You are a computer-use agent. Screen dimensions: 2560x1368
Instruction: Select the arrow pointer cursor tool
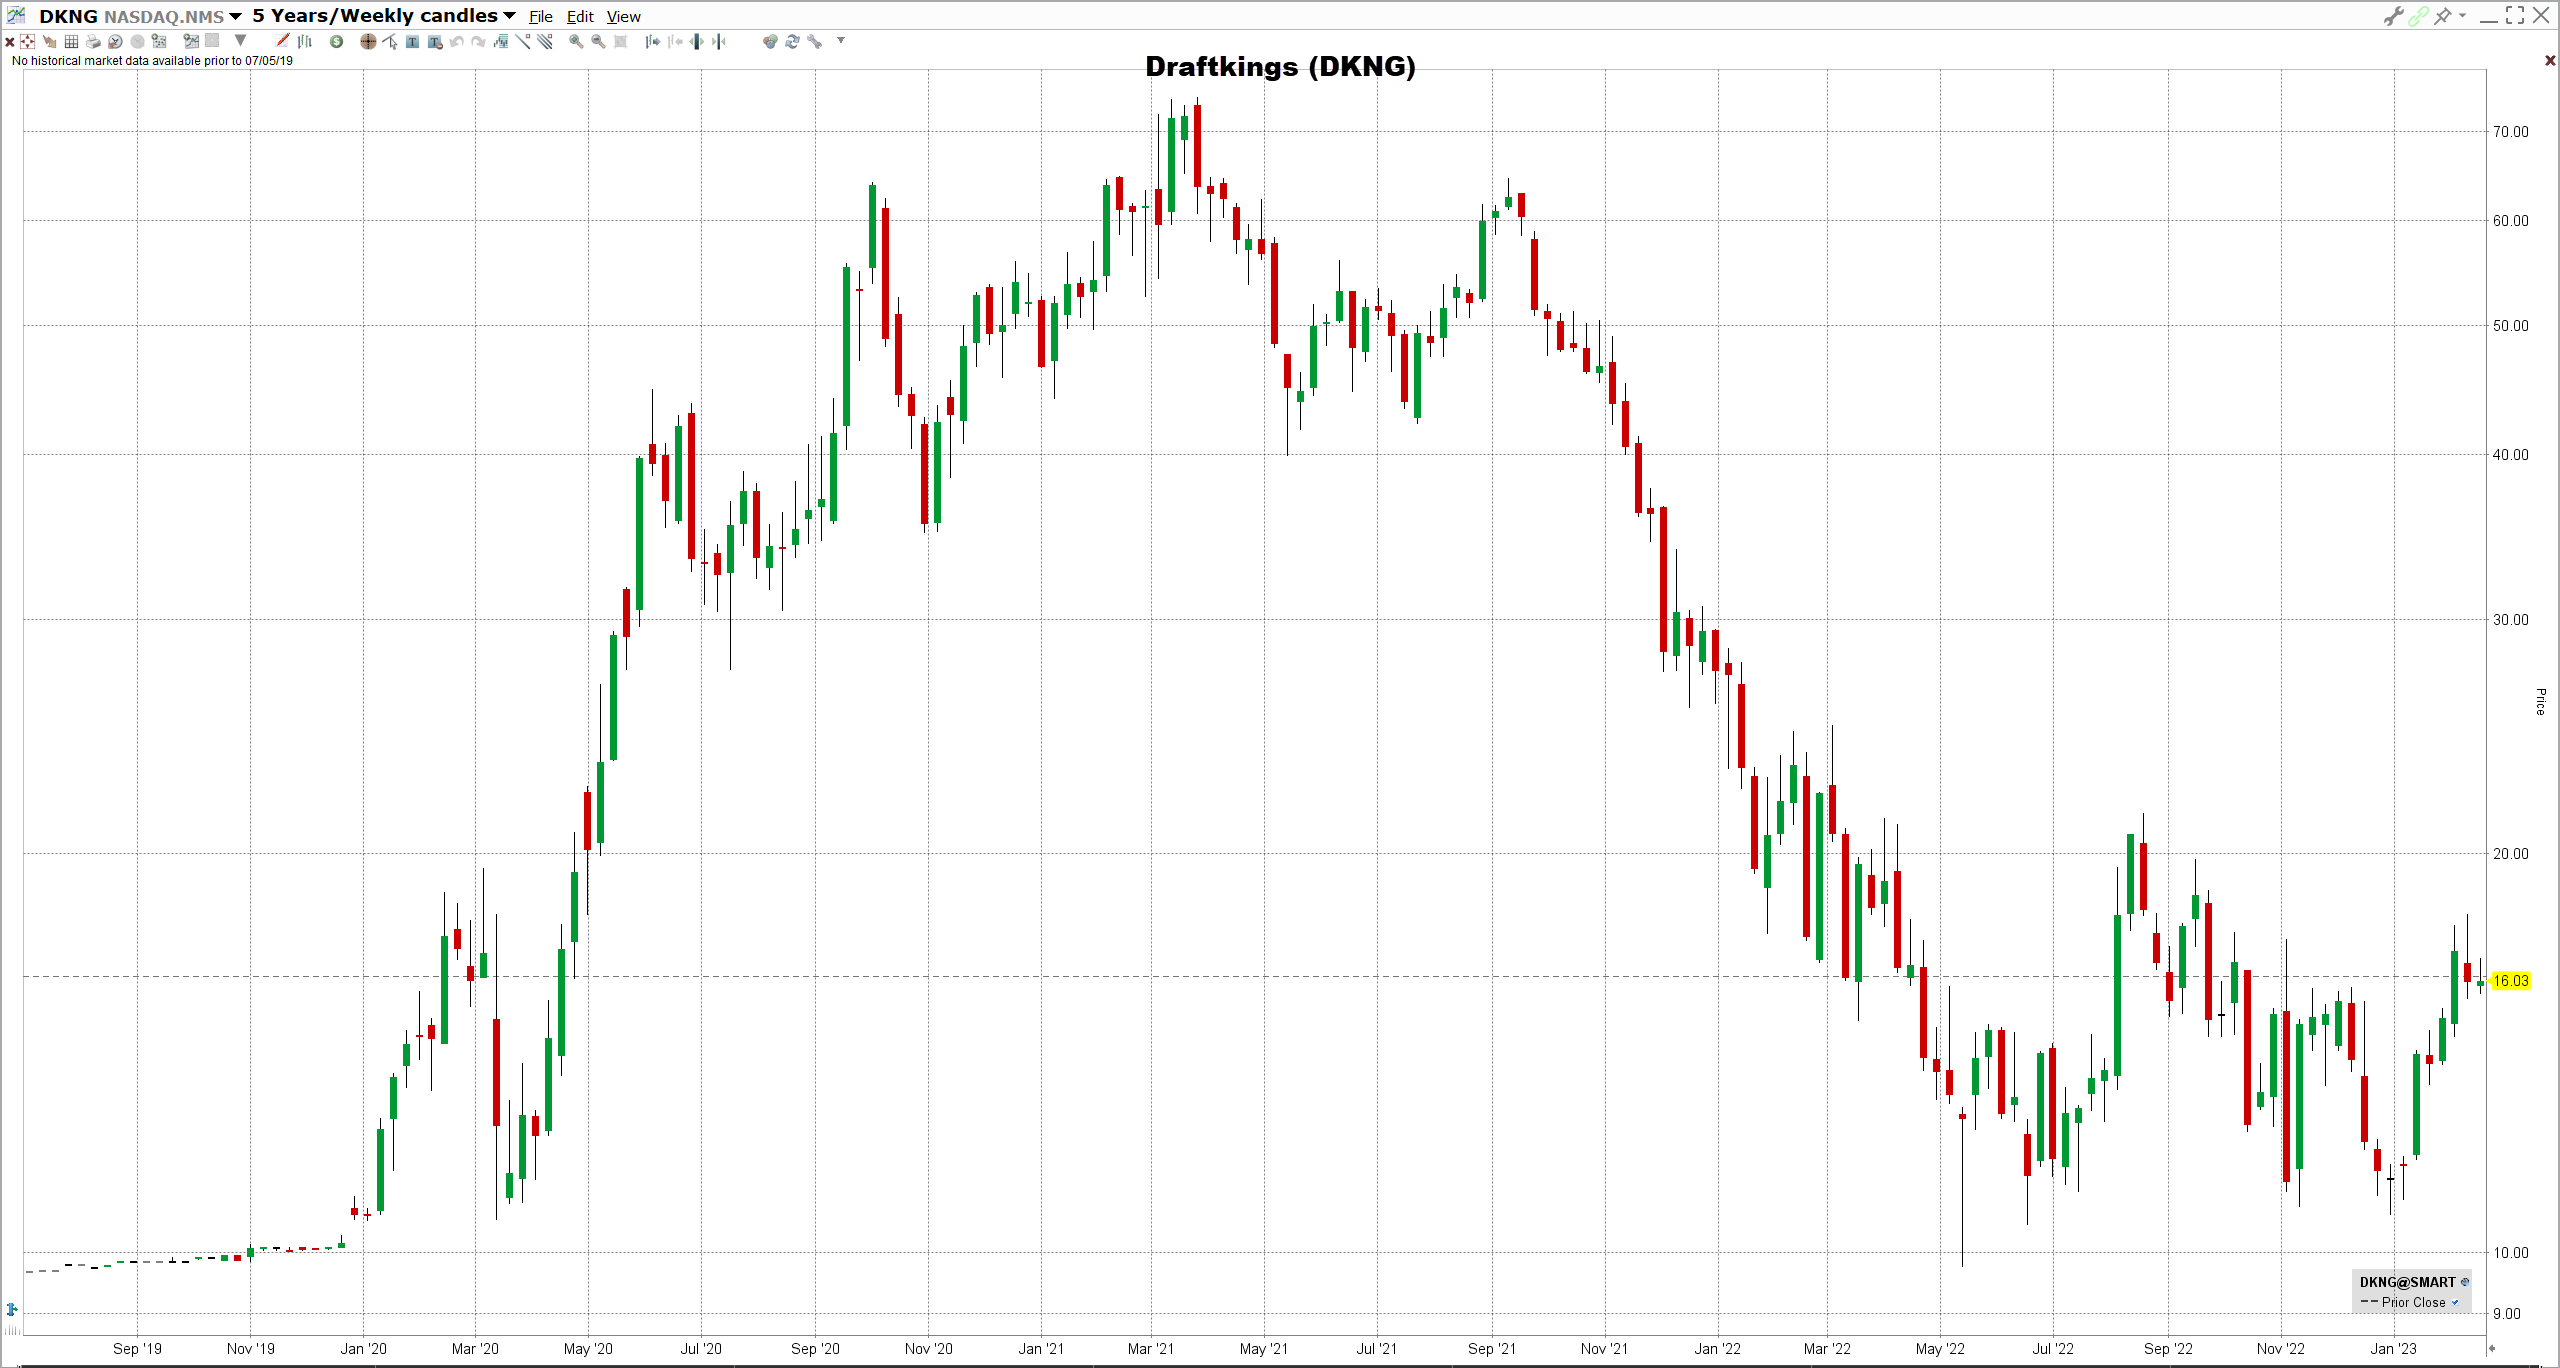390,42
